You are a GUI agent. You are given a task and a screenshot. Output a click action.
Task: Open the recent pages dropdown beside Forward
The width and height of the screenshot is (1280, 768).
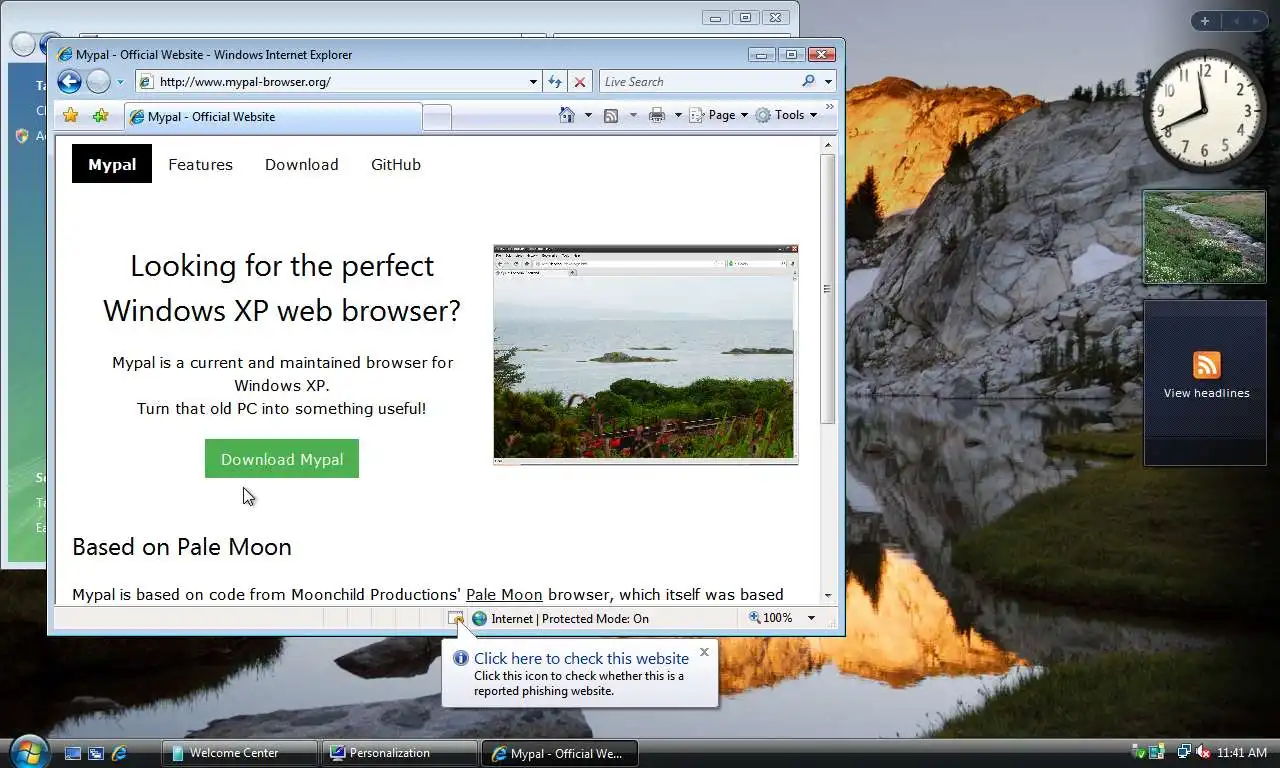(x=120, y=82)
